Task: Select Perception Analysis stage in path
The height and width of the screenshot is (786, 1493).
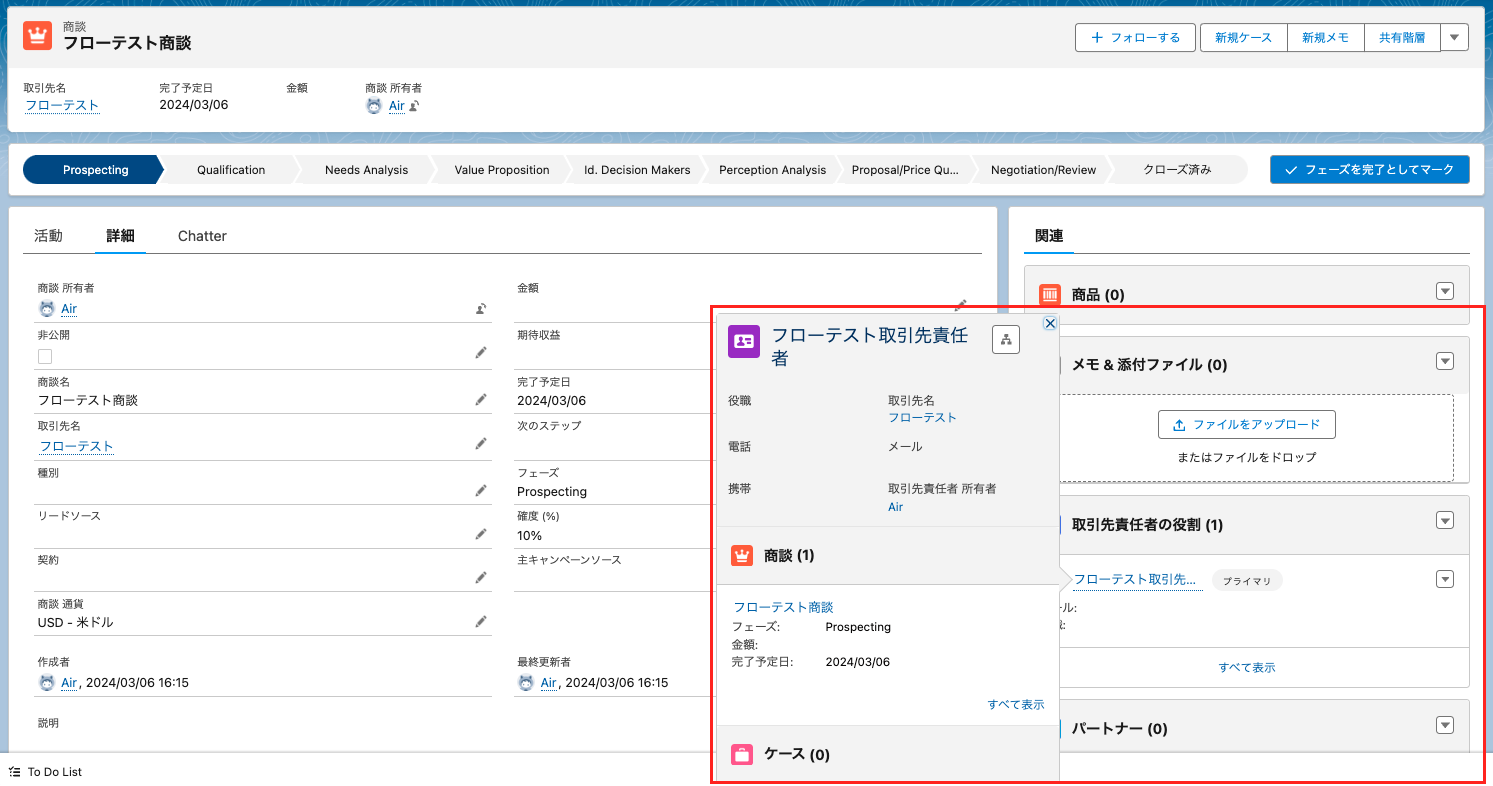Action: 772,170
